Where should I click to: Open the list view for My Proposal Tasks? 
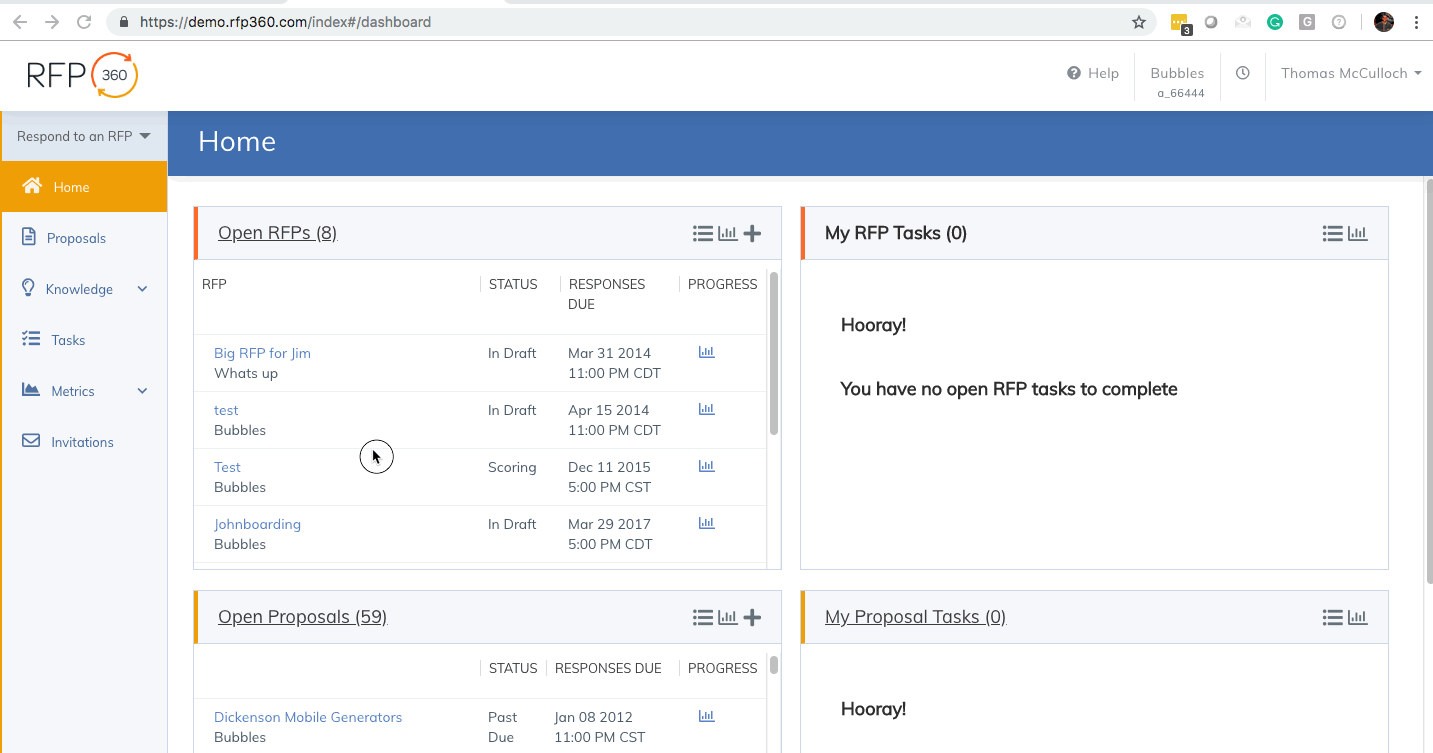(1331, 617)
